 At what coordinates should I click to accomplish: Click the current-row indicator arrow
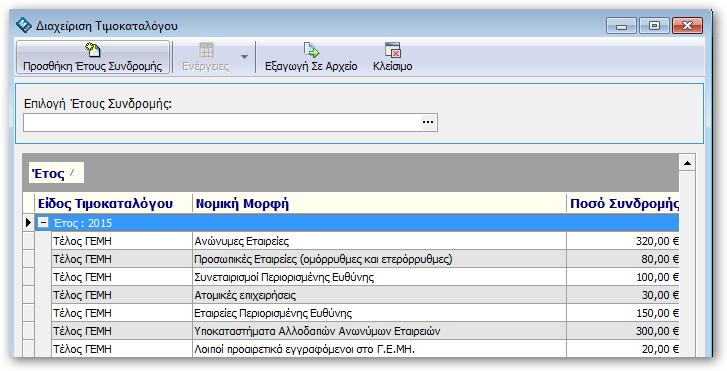[29, 223]
